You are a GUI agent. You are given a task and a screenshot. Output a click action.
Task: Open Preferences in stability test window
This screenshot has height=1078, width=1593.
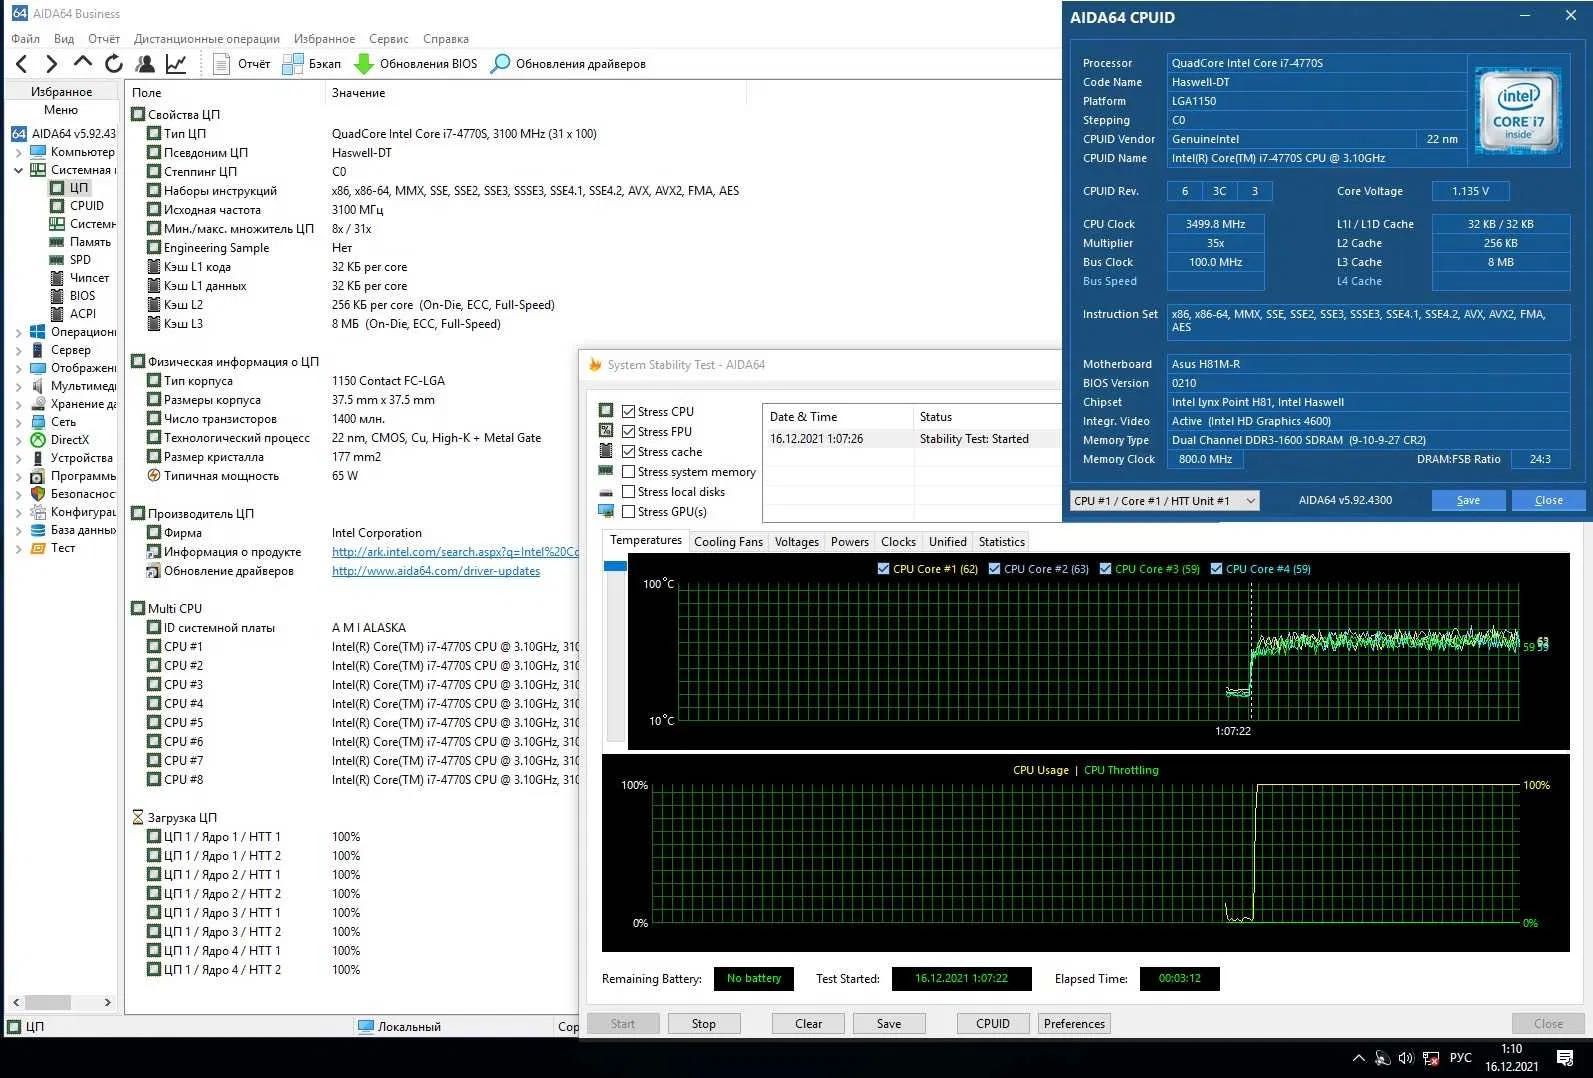pos(1074,1023)
